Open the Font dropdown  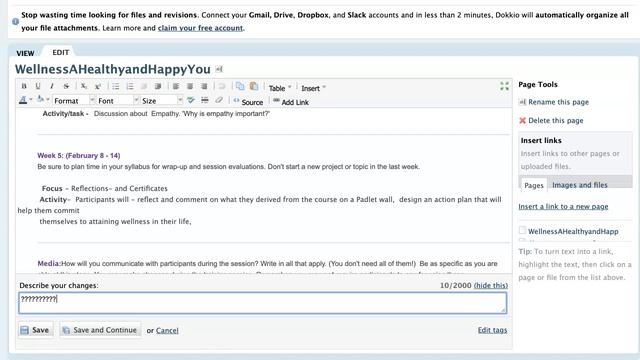click(118, 100)
